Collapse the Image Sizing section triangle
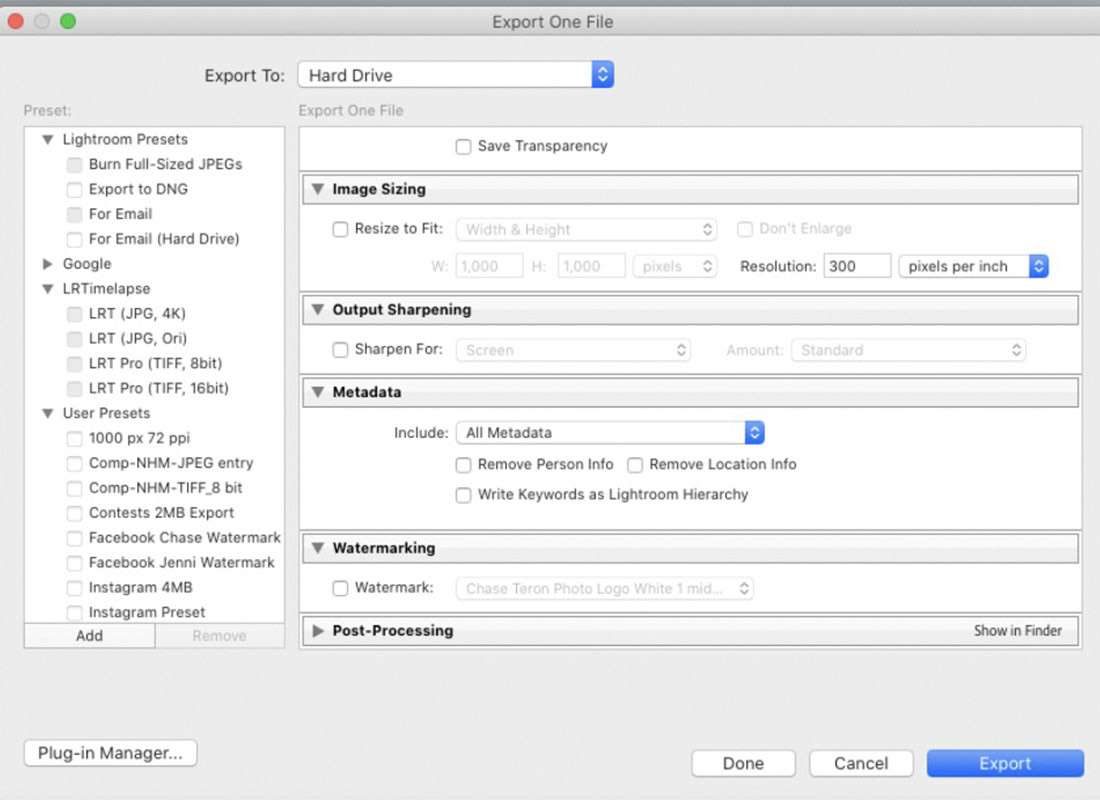1100x800 pixels. 317,189
